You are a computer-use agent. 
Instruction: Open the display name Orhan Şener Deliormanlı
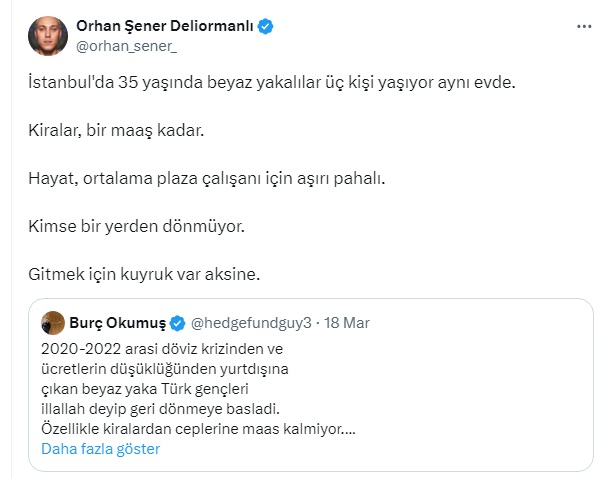163,27
